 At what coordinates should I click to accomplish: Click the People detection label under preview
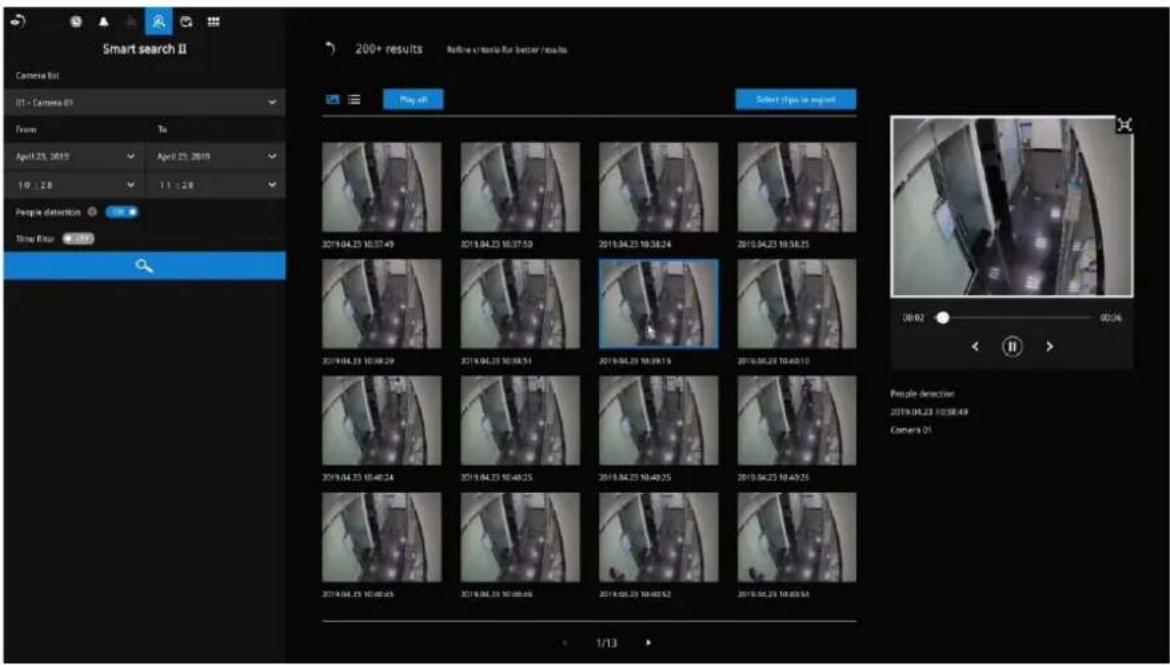(x=922, y=393)
